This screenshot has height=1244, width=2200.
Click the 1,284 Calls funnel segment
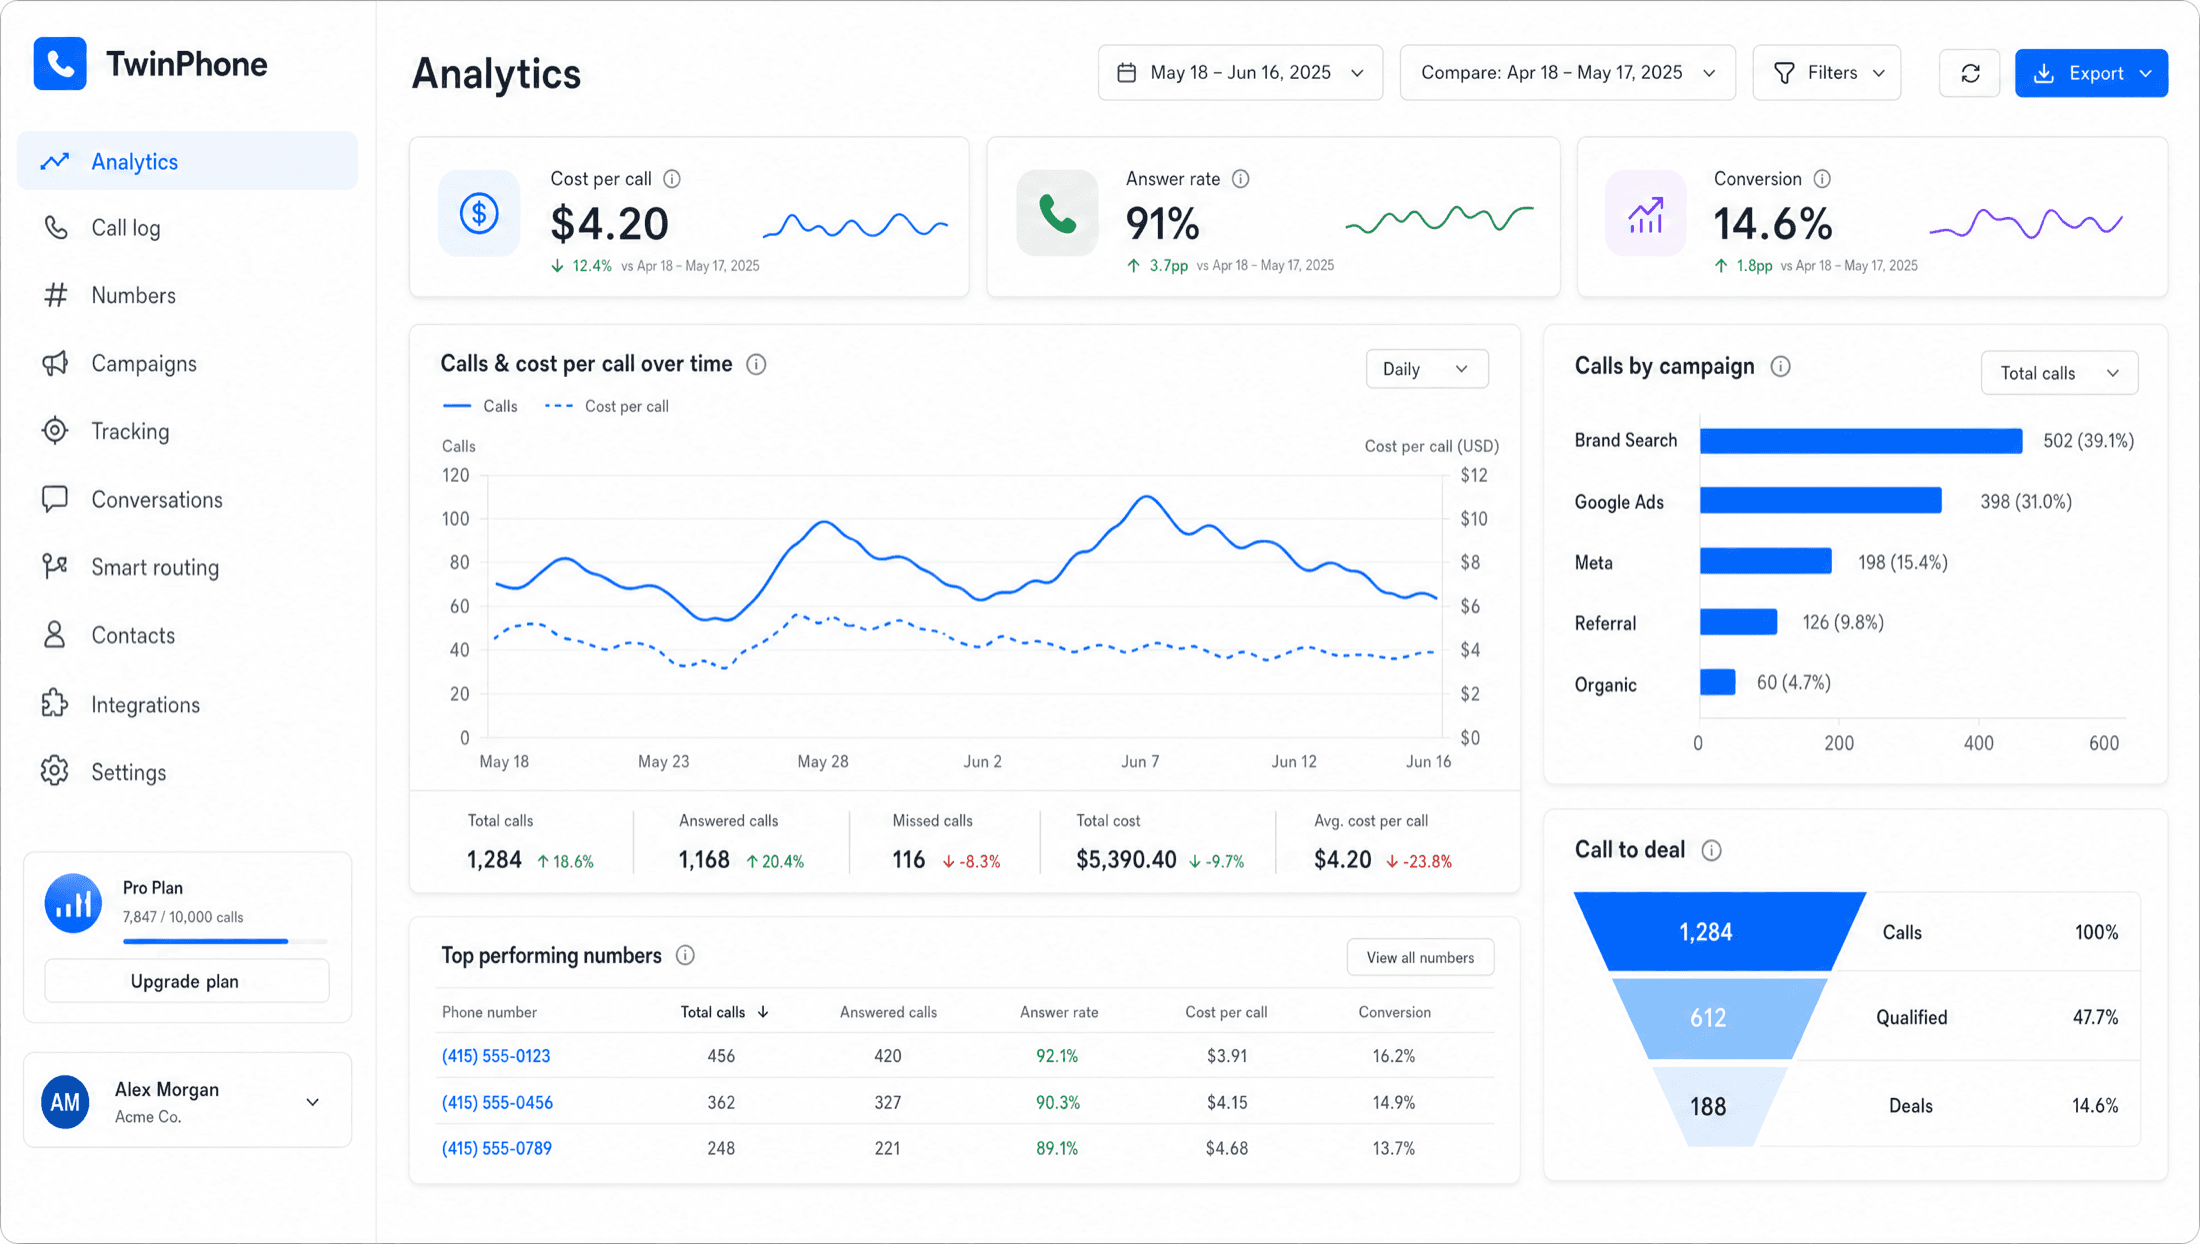1720,932
